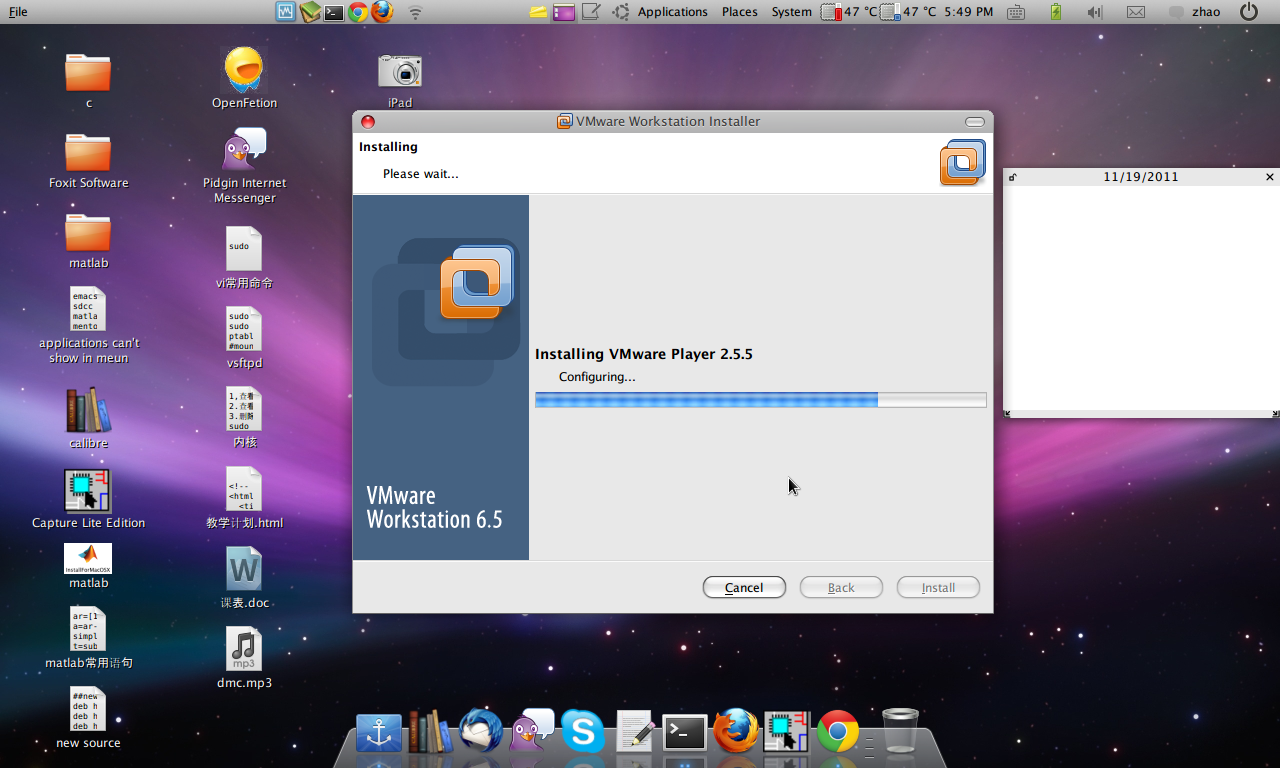
Task: Open the wireless network indicator
Action: 415,12
